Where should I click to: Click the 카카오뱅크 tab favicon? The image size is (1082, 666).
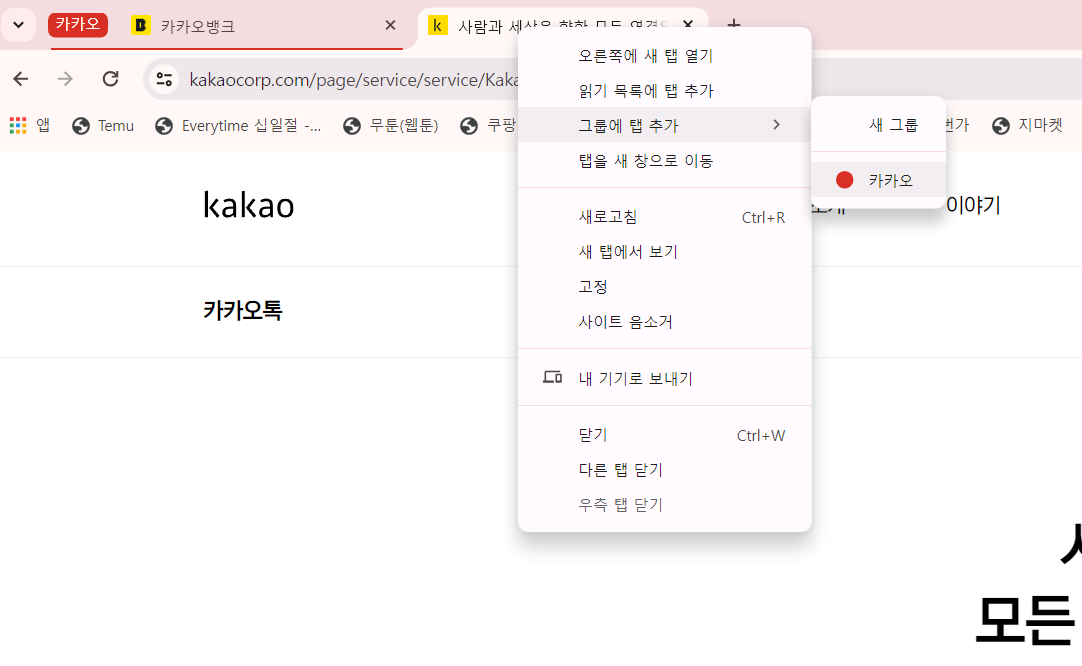(141, 26)
